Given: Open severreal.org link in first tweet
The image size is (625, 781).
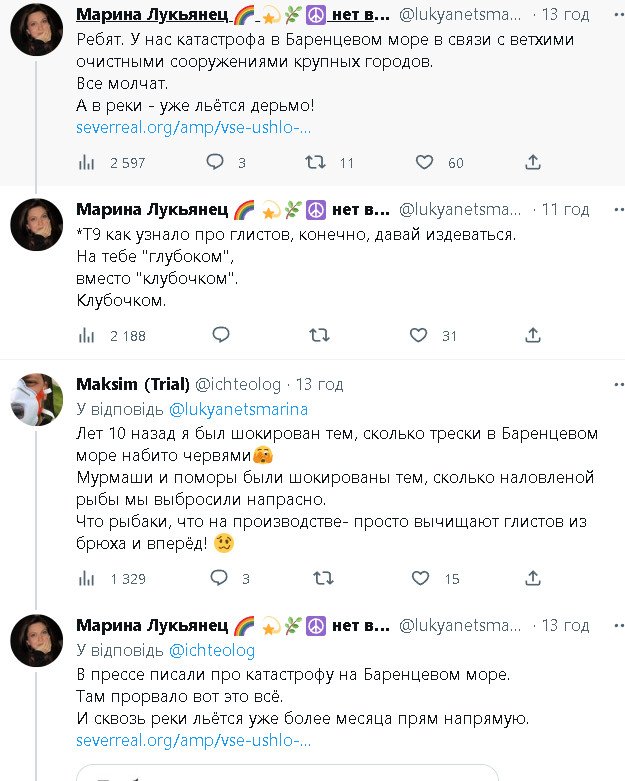Looking at the screenshot, I should (x=193, y=128).
